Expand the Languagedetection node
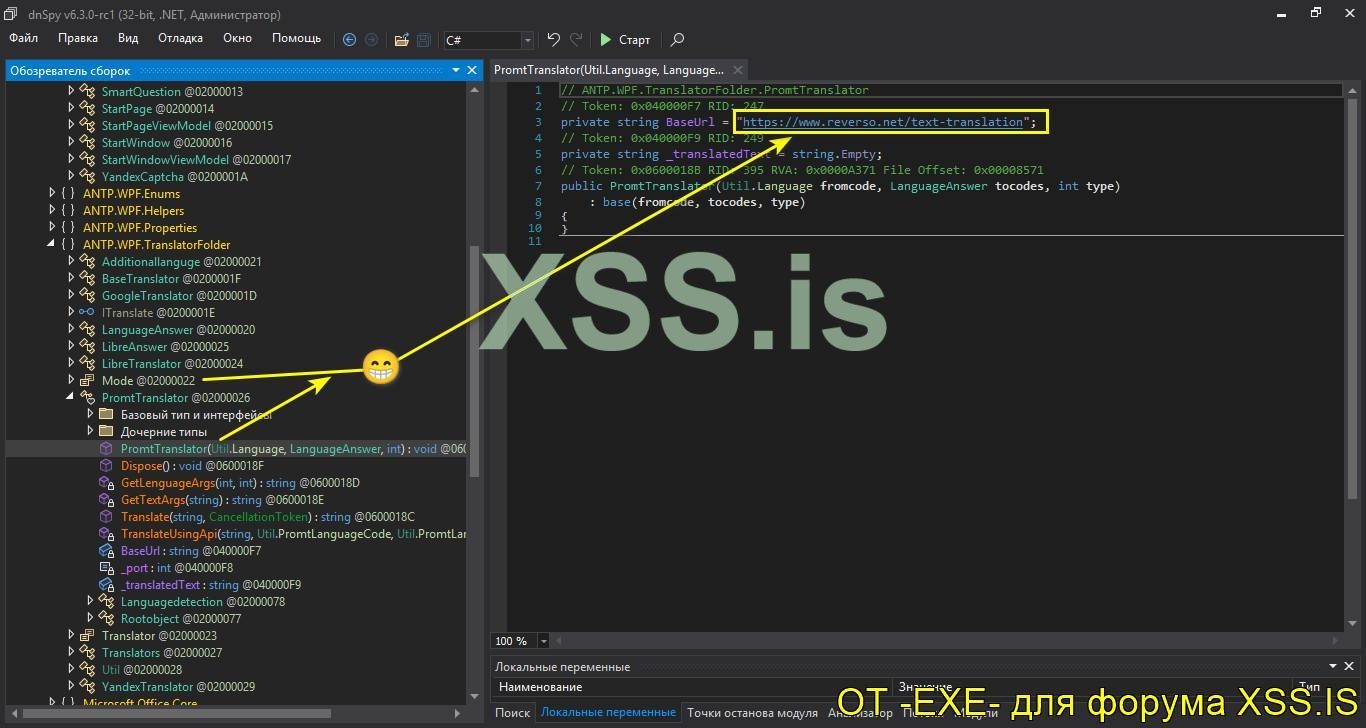The width and height of the screenshot is (1366, 728). [90, 602]
